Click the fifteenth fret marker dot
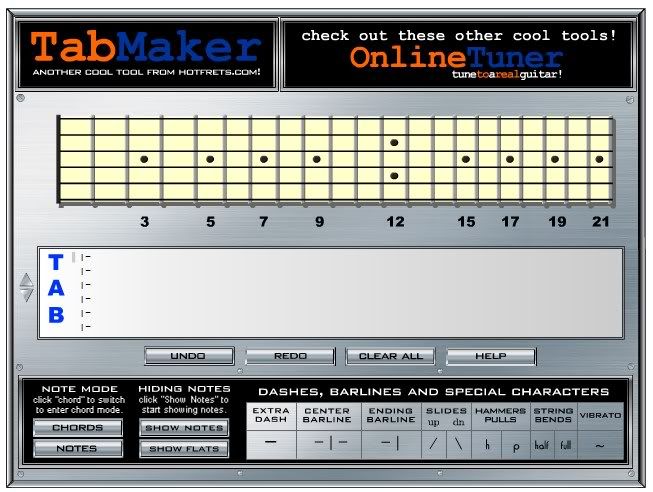The height and width of the screenshot is (492, 653). coord(466,159)
